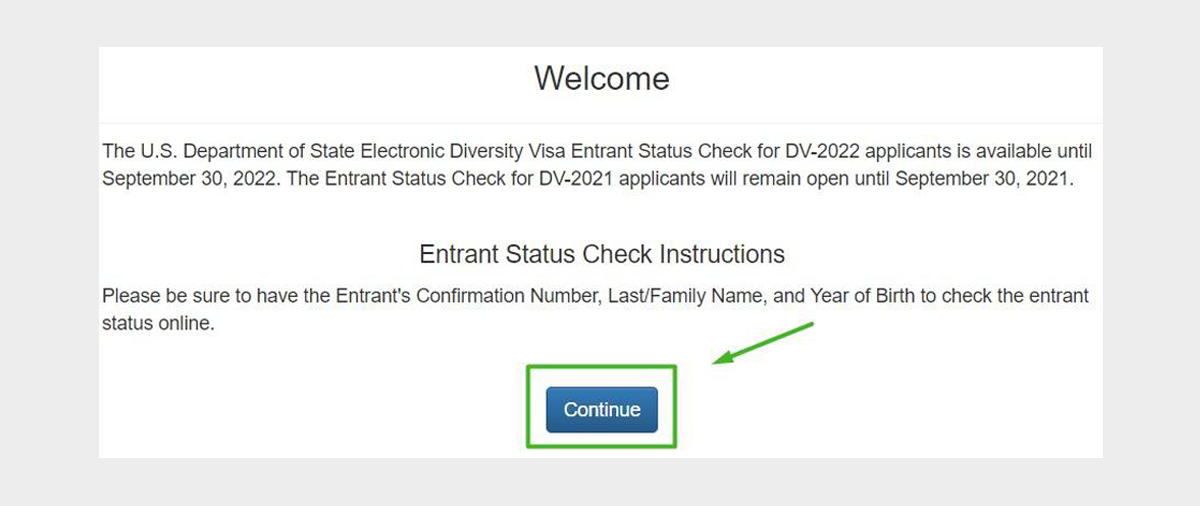The width and height of the screenshot is (1200, 506).
Task: Click the word 'The' starting the first paragraph
Action: point(118,153)
